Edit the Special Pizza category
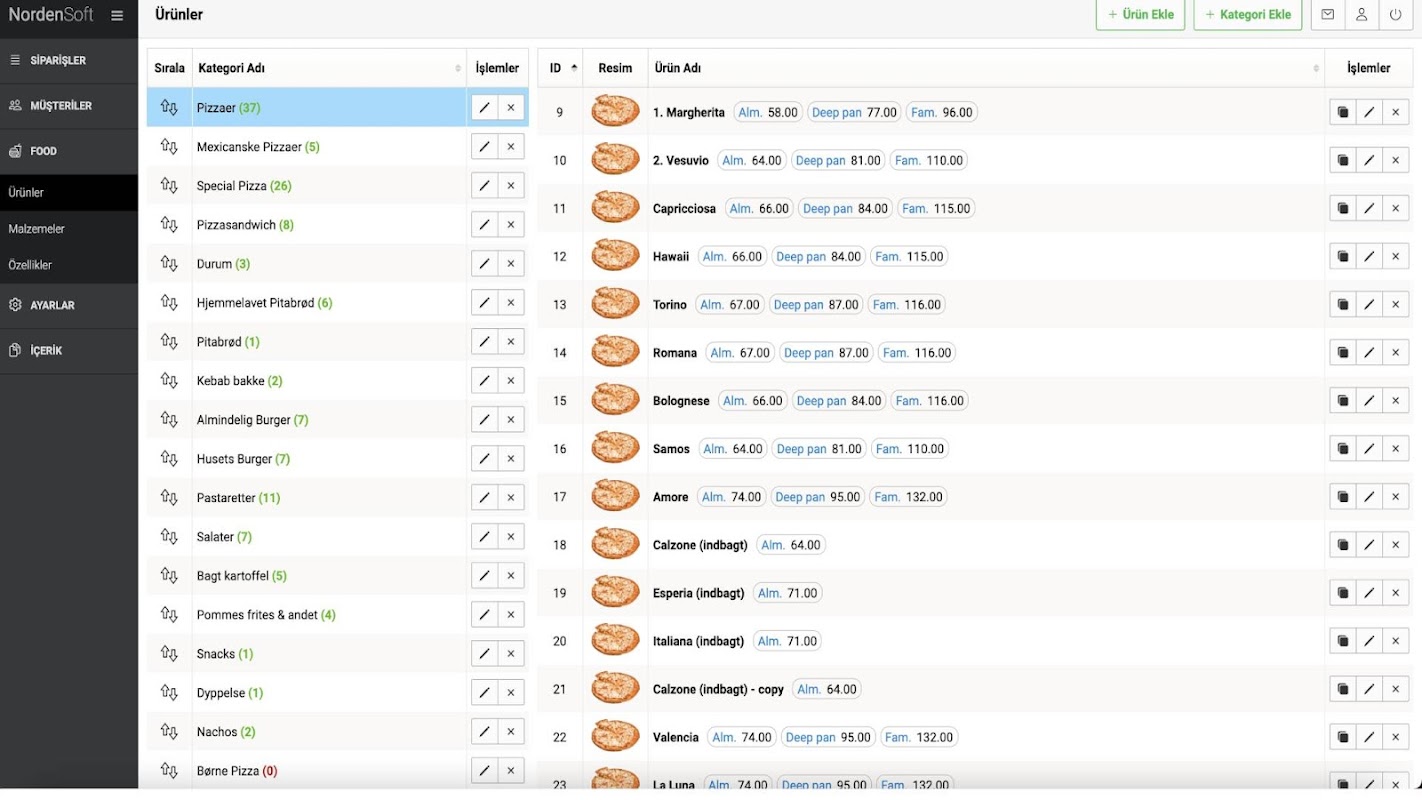This screenshot has height=800, width=1422. coord(484,186)
